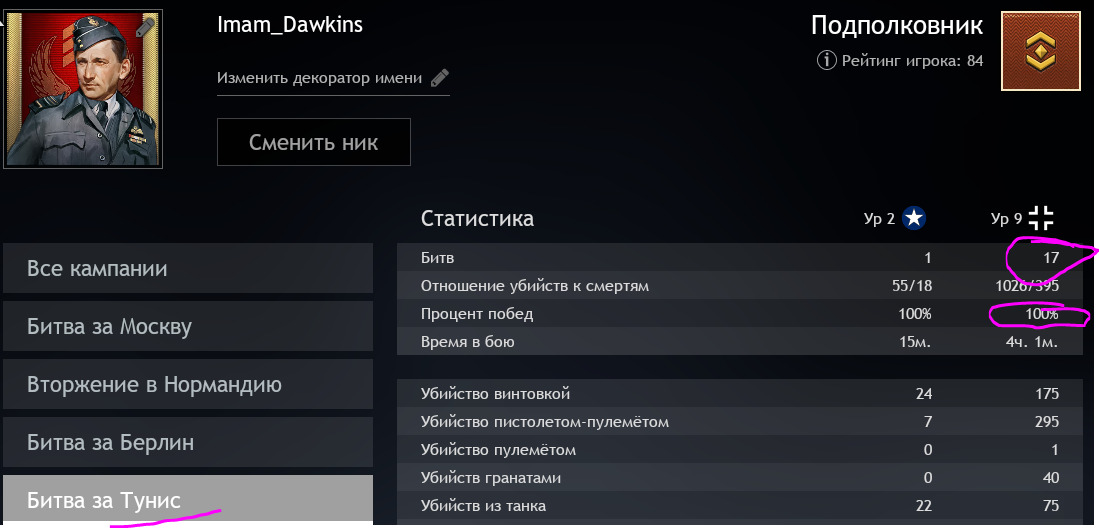Open the "Битва за Москву" campaign
The image size is (1099, 528).
point(188,327)
